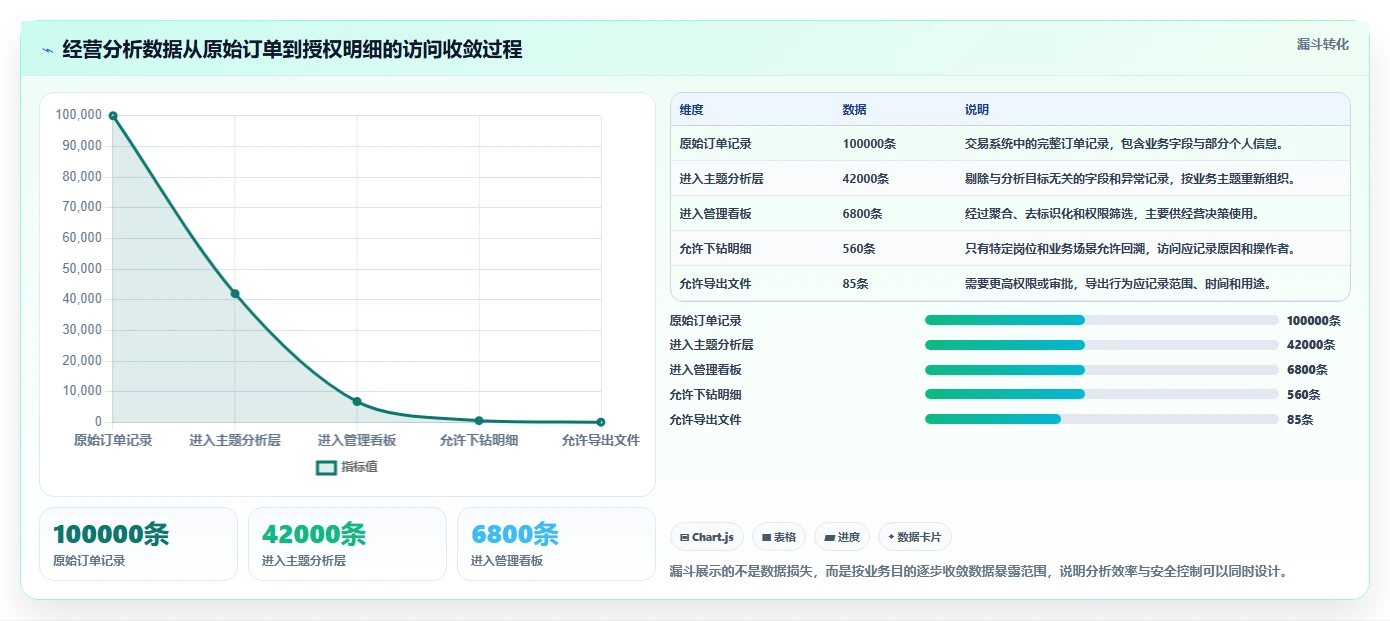Click x-axis label 进入主题分析层

pos(235,440)
